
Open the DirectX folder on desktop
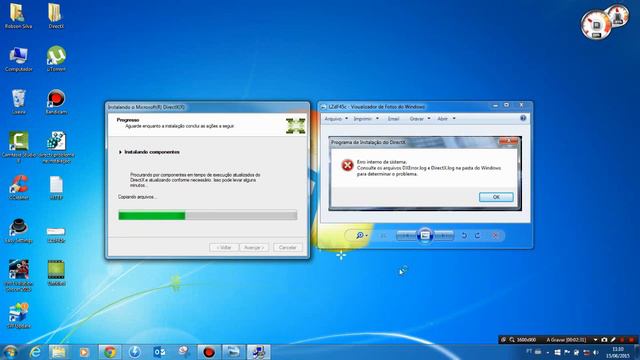coord(56,15)
